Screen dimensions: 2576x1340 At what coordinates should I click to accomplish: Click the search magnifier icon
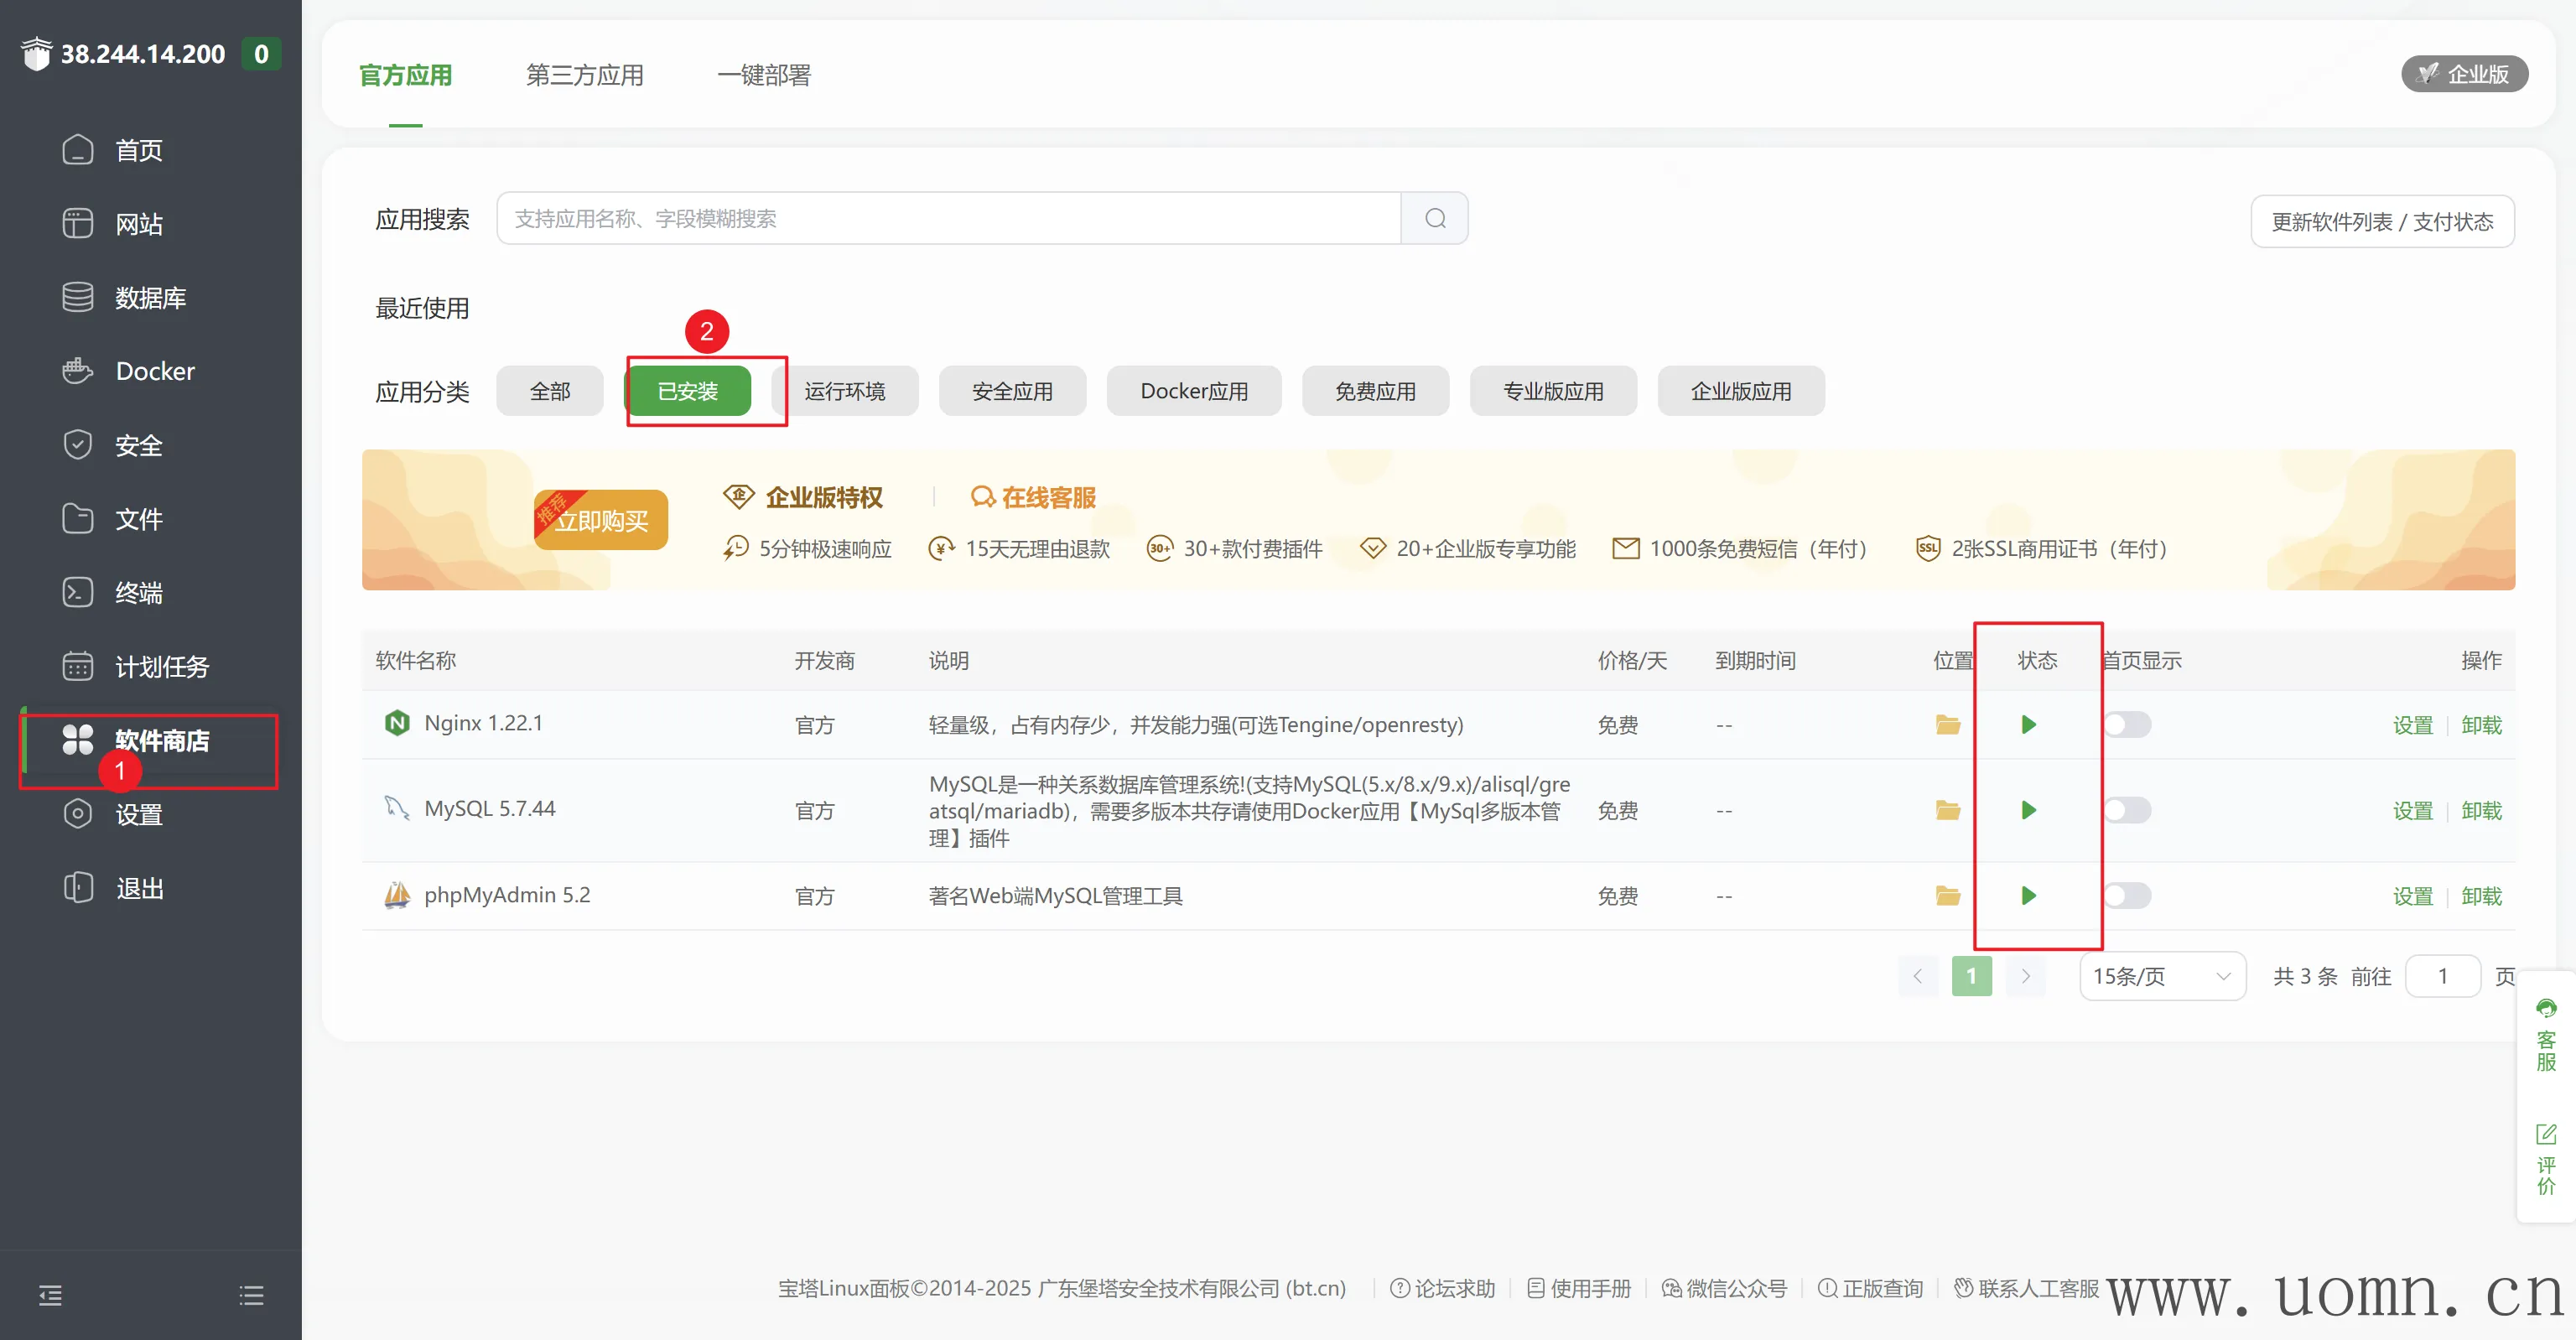point(1435,218)
